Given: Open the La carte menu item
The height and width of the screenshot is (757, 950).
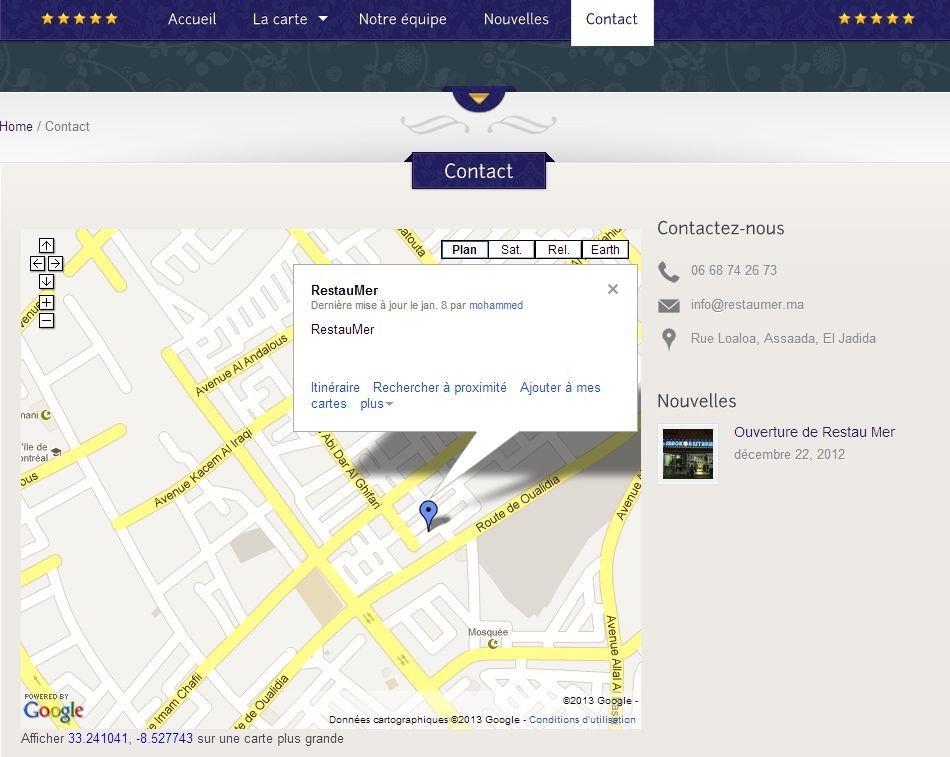Looking at the screenshot, I should coord(280,19).
